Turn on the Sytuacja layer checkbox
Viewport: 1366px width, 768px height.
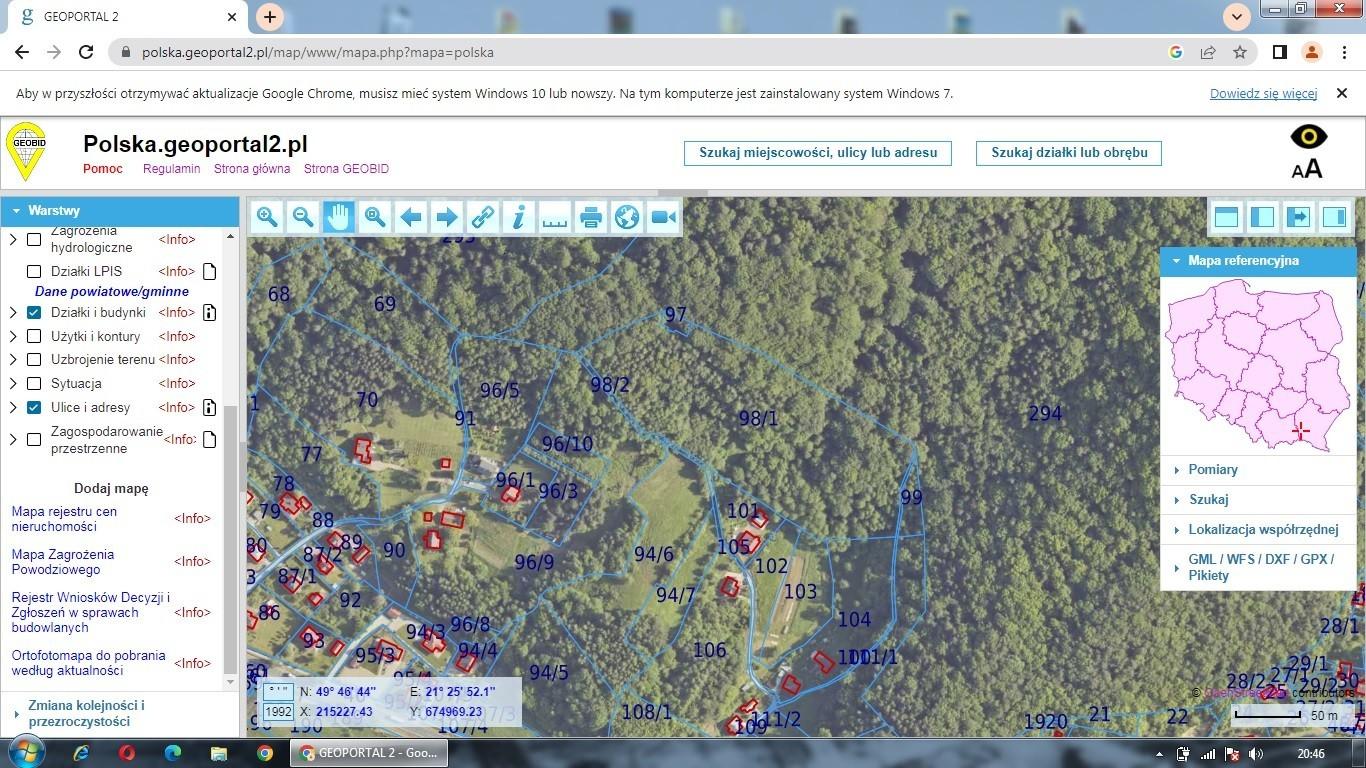click(x=34, y=383)
